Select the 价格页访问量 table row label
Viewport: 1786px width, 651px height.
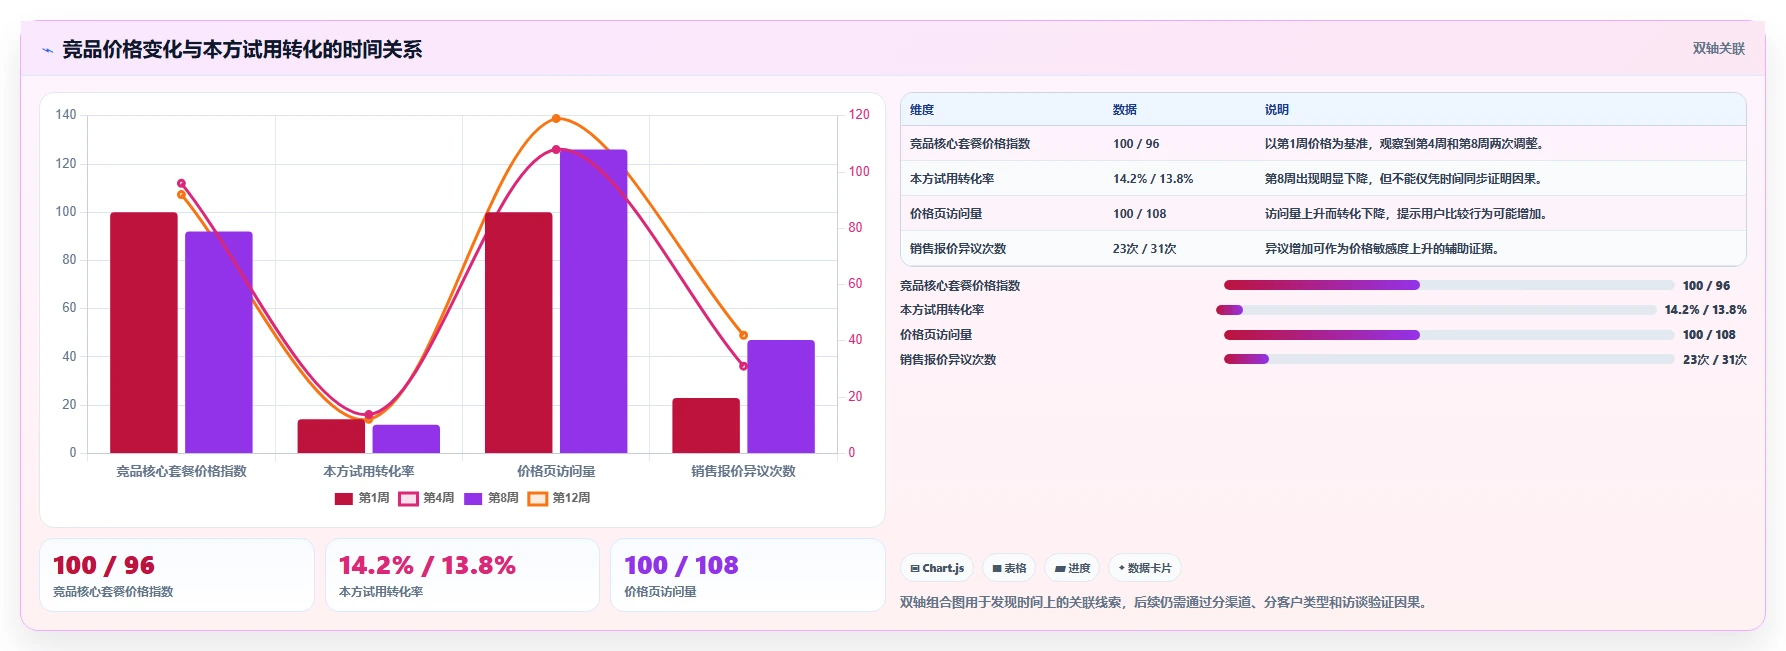tap(946, 214)
